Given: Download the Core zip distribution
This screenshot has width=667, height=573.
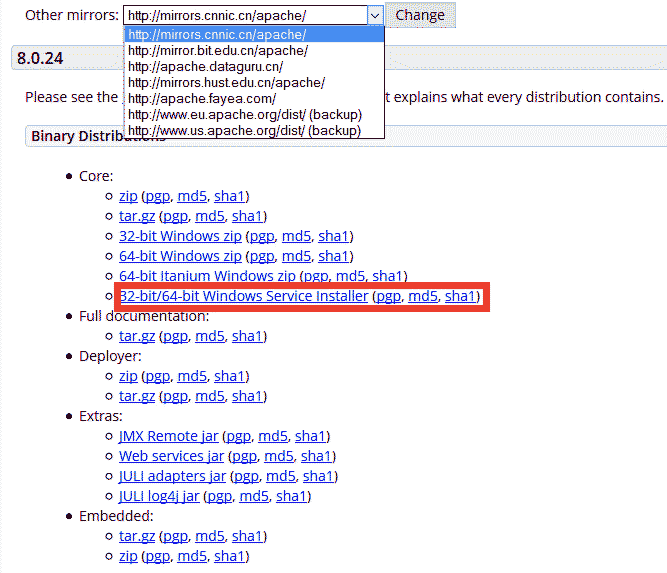Looking at the screenshot, I should click(128, 196).
